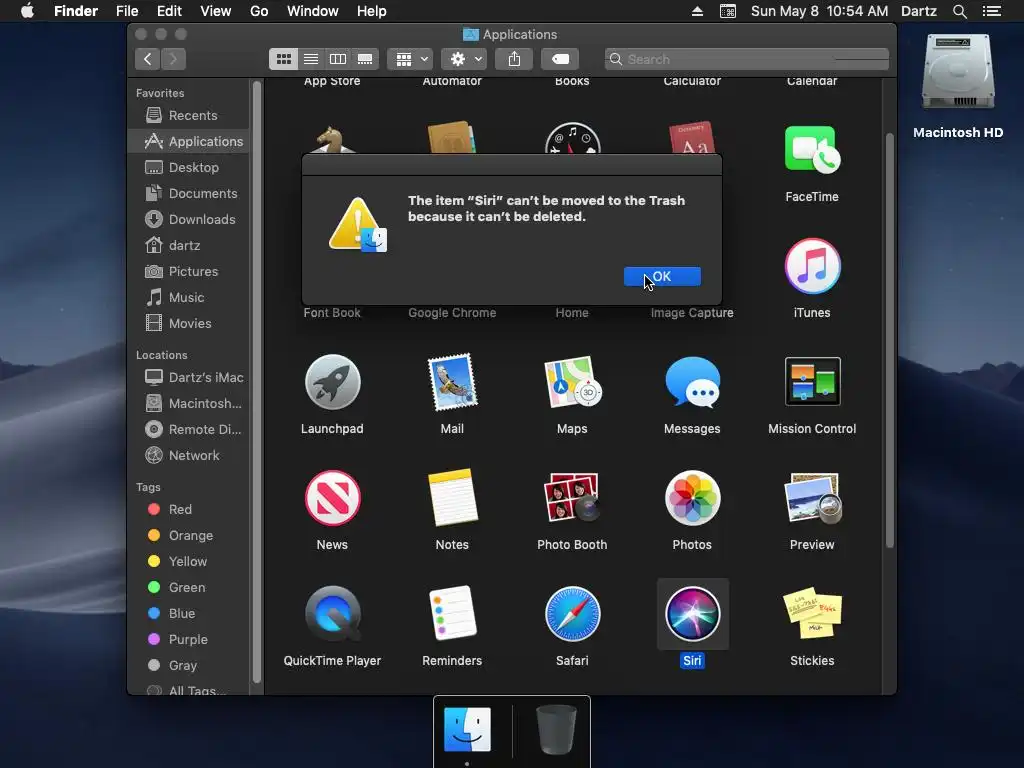Select the Mail stamp icon
This screenshot has height=768, width=1024.
(452, 382)
